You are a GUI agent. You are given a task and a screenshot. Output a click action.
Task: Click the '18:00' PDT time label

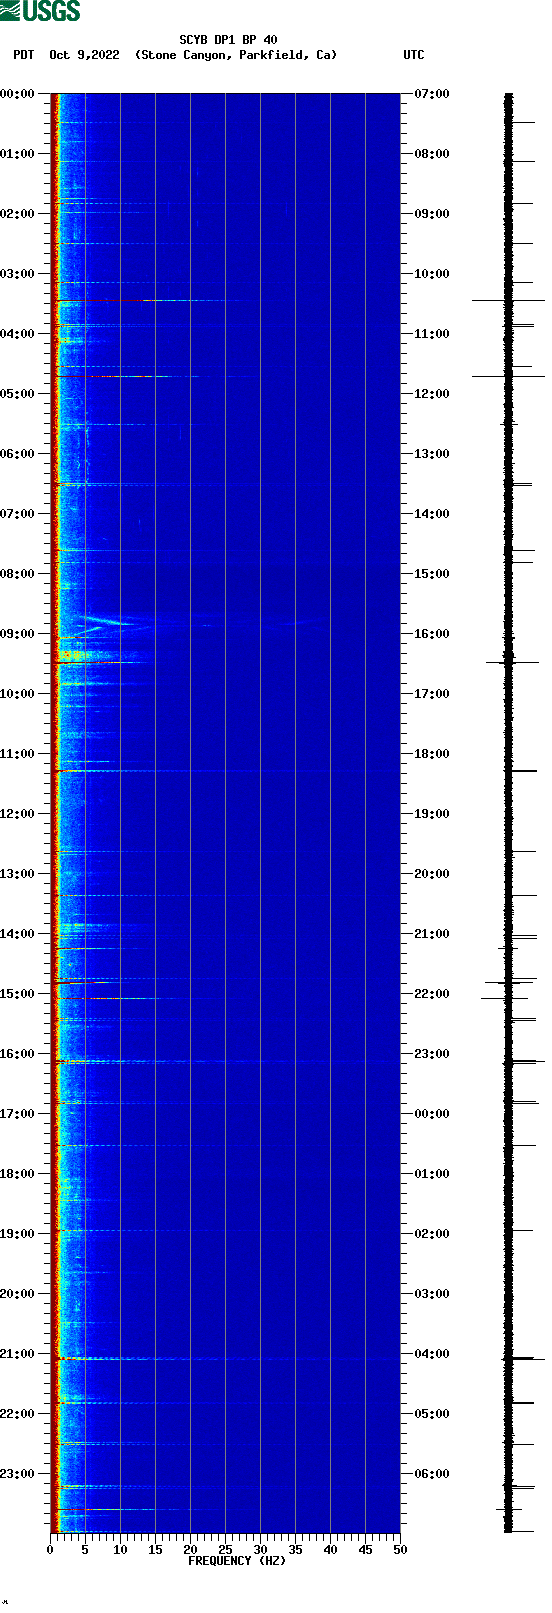coord(17,1174)
